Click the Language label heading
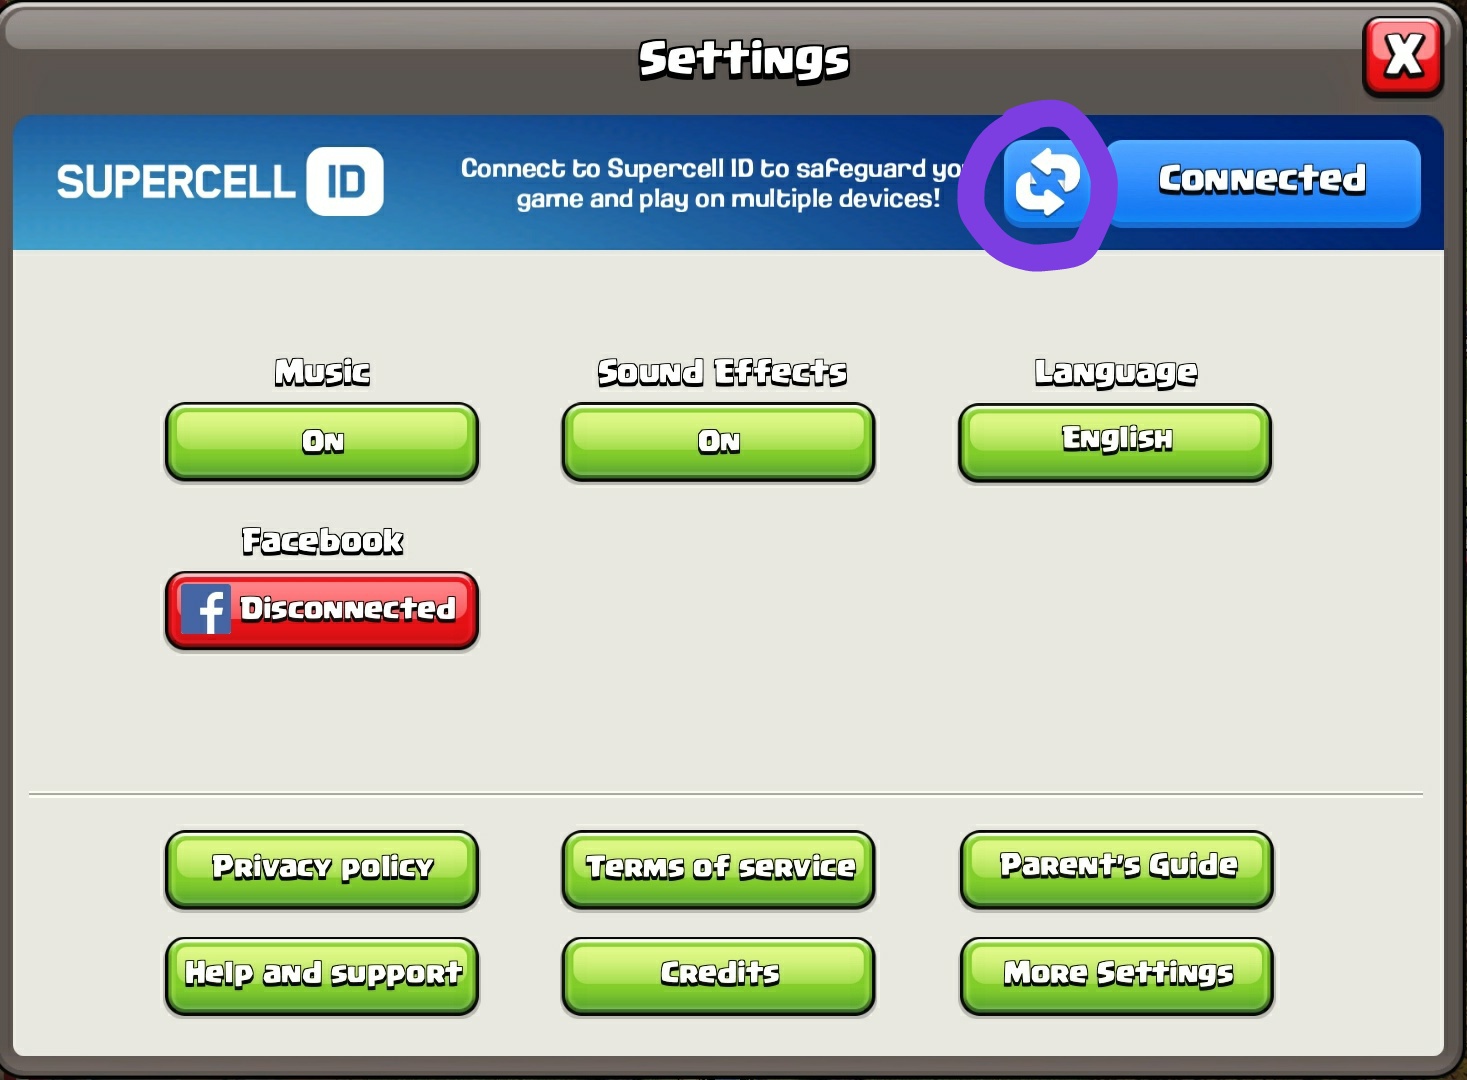The image size is (1467, 1080). pyautogui.click(x=1116, y=373)
